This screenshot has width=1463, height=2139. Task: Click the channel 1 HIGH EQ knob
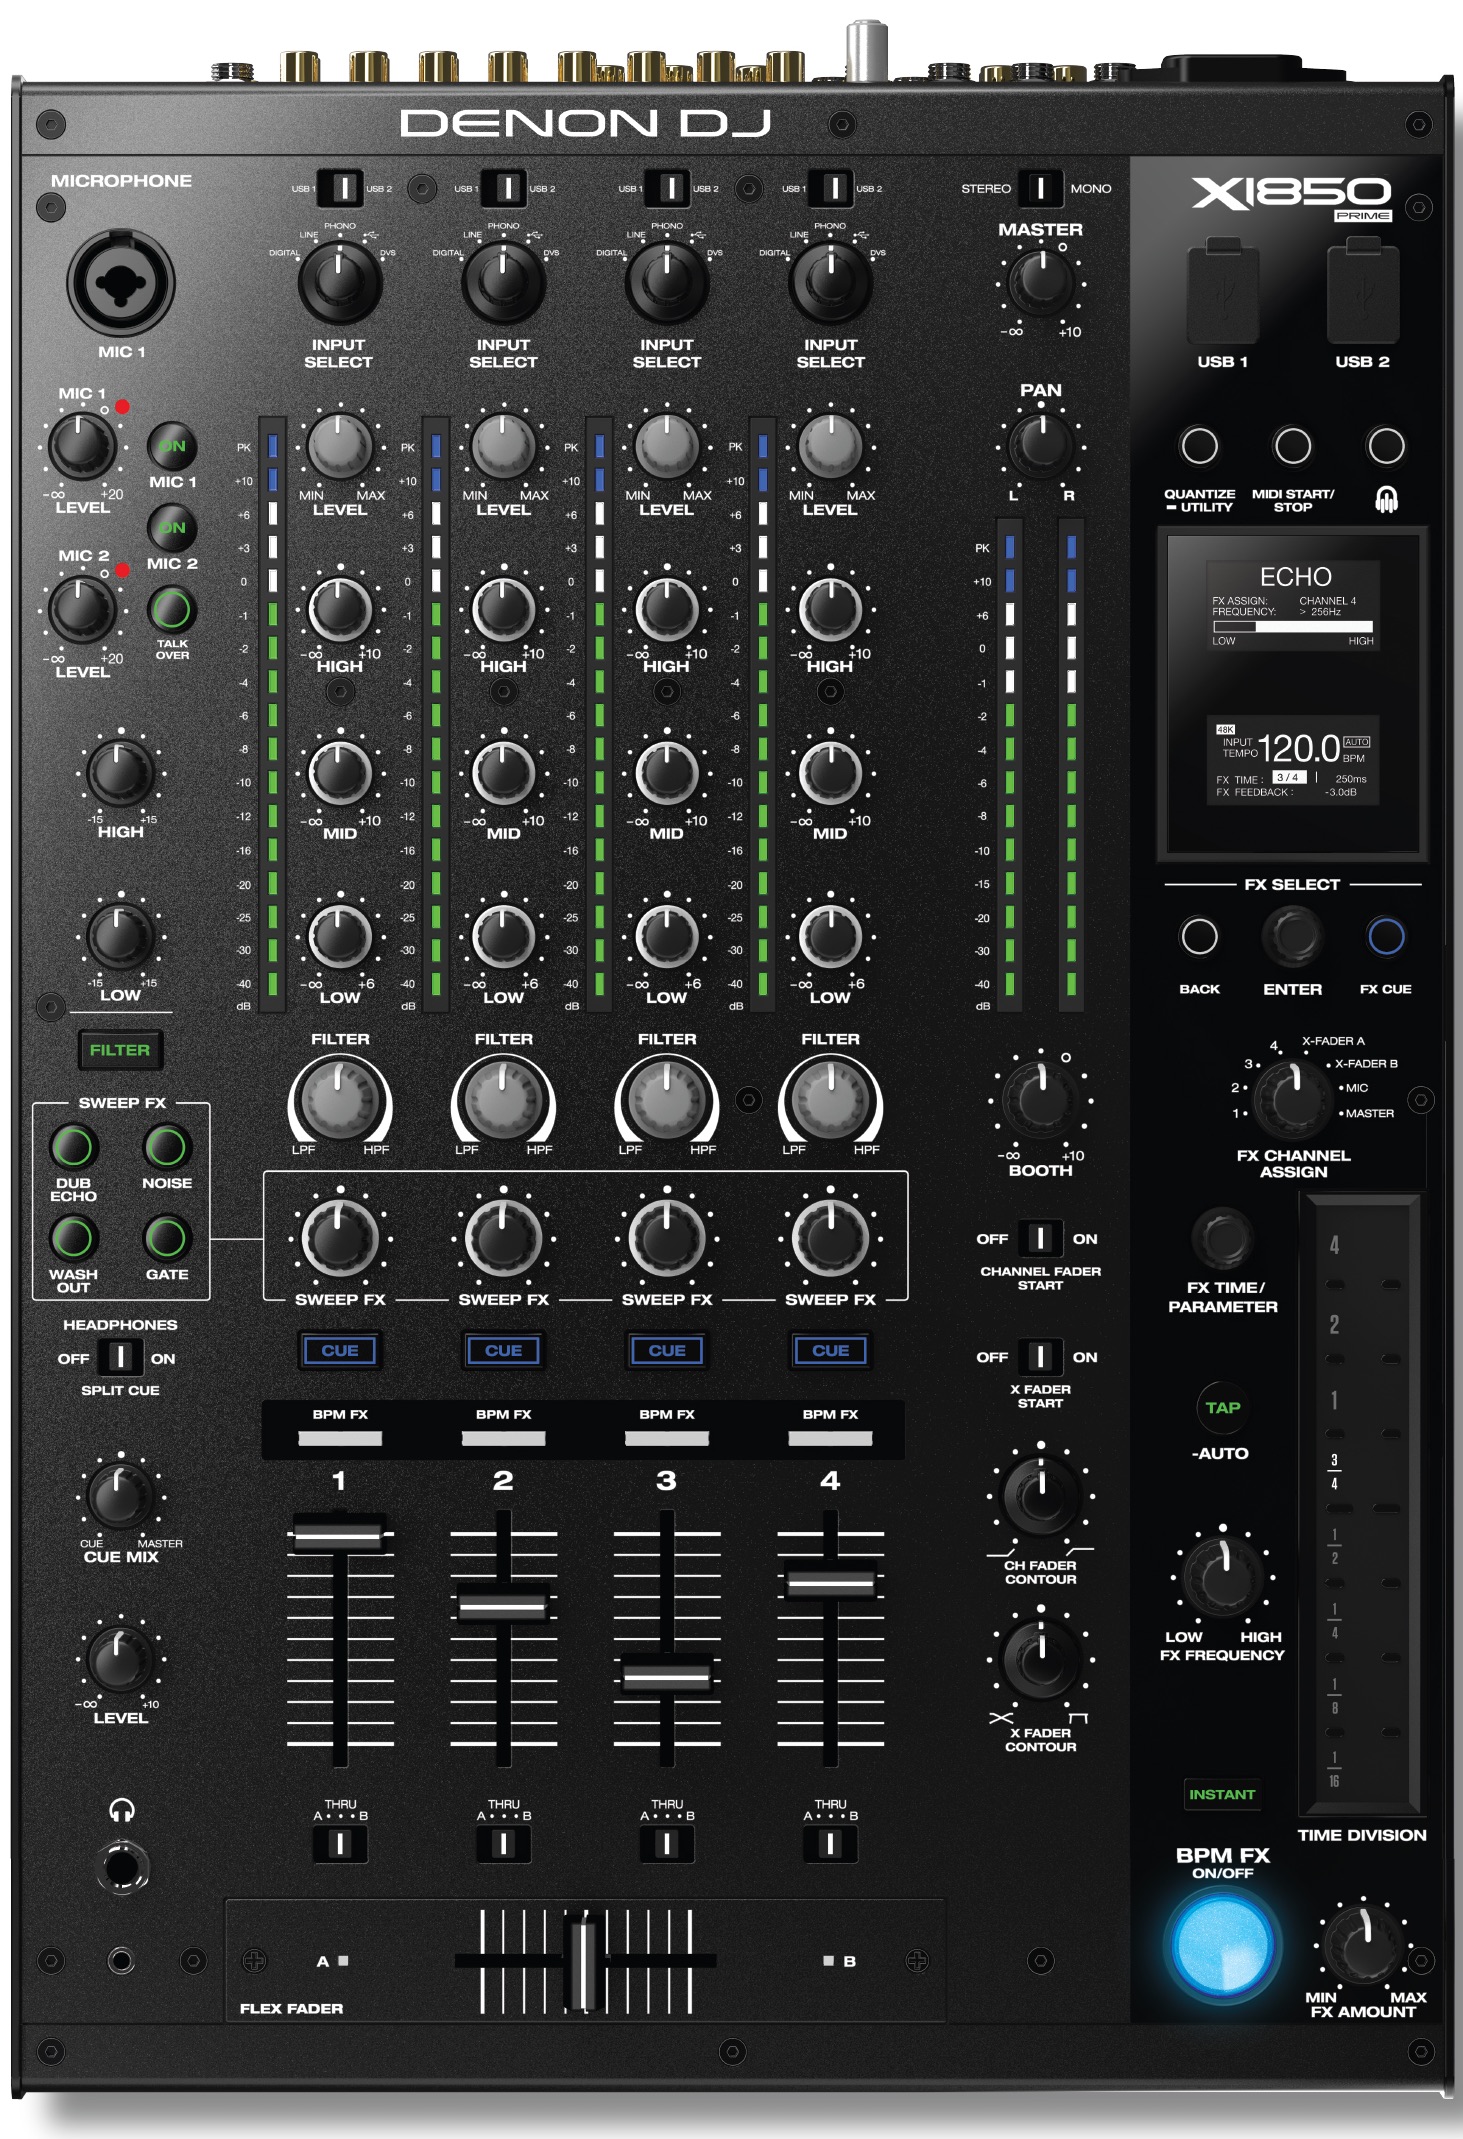tap(340, 609)
